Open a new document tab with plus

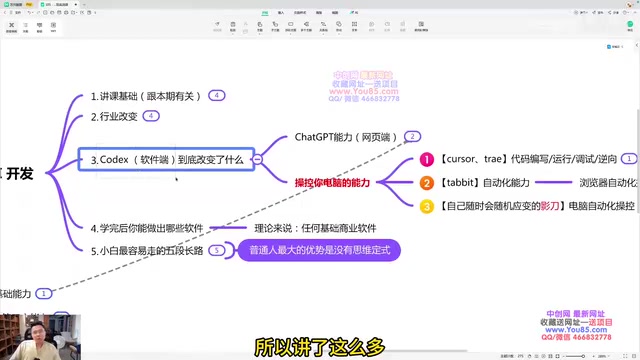point(84,4)
